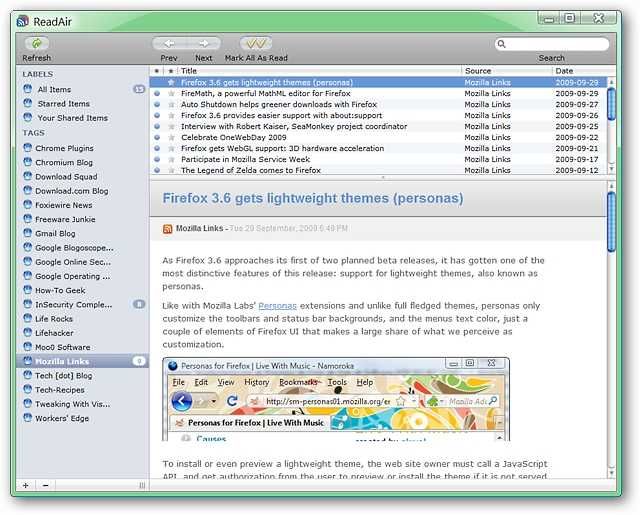Go to the next article with Next arrow
640x515 pixels.
204,43
